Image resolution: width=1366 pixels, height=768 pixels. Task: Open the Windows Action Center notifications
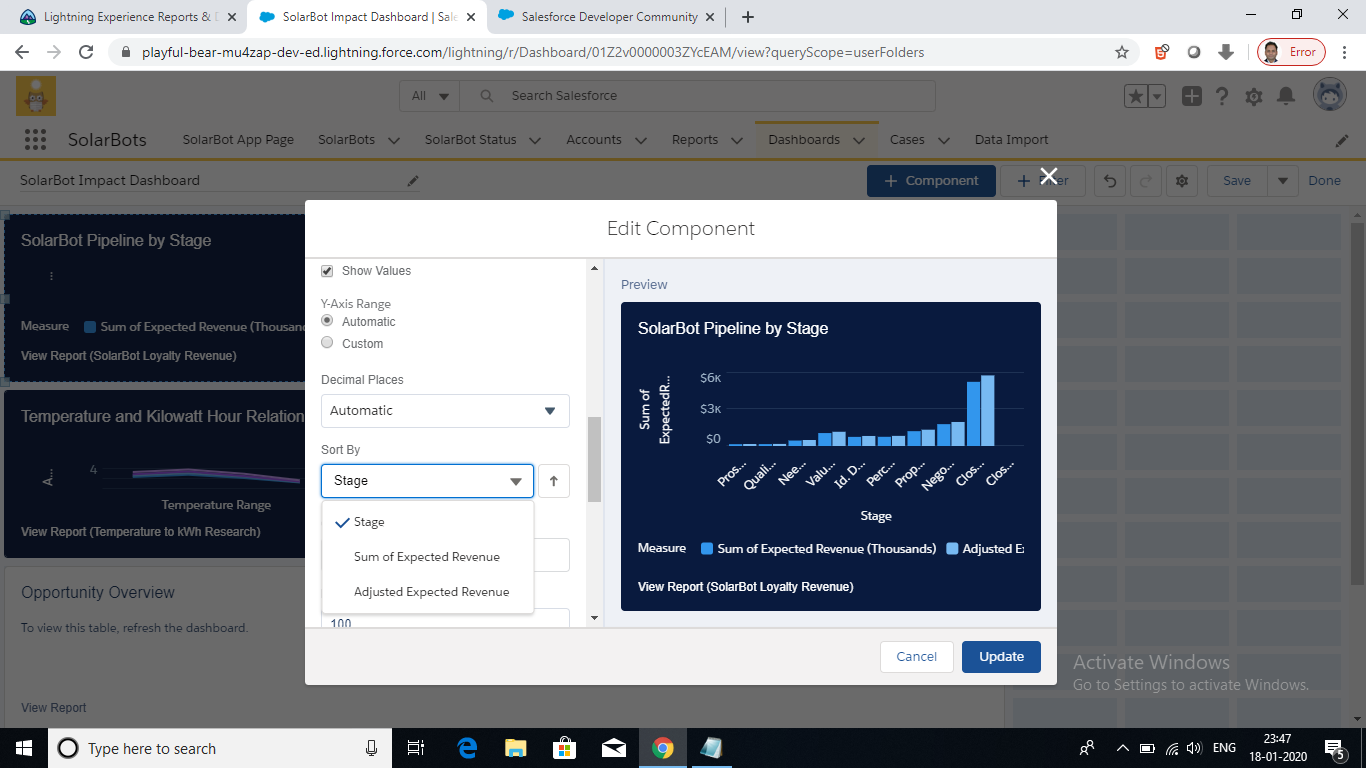[x=1334, y=748]
